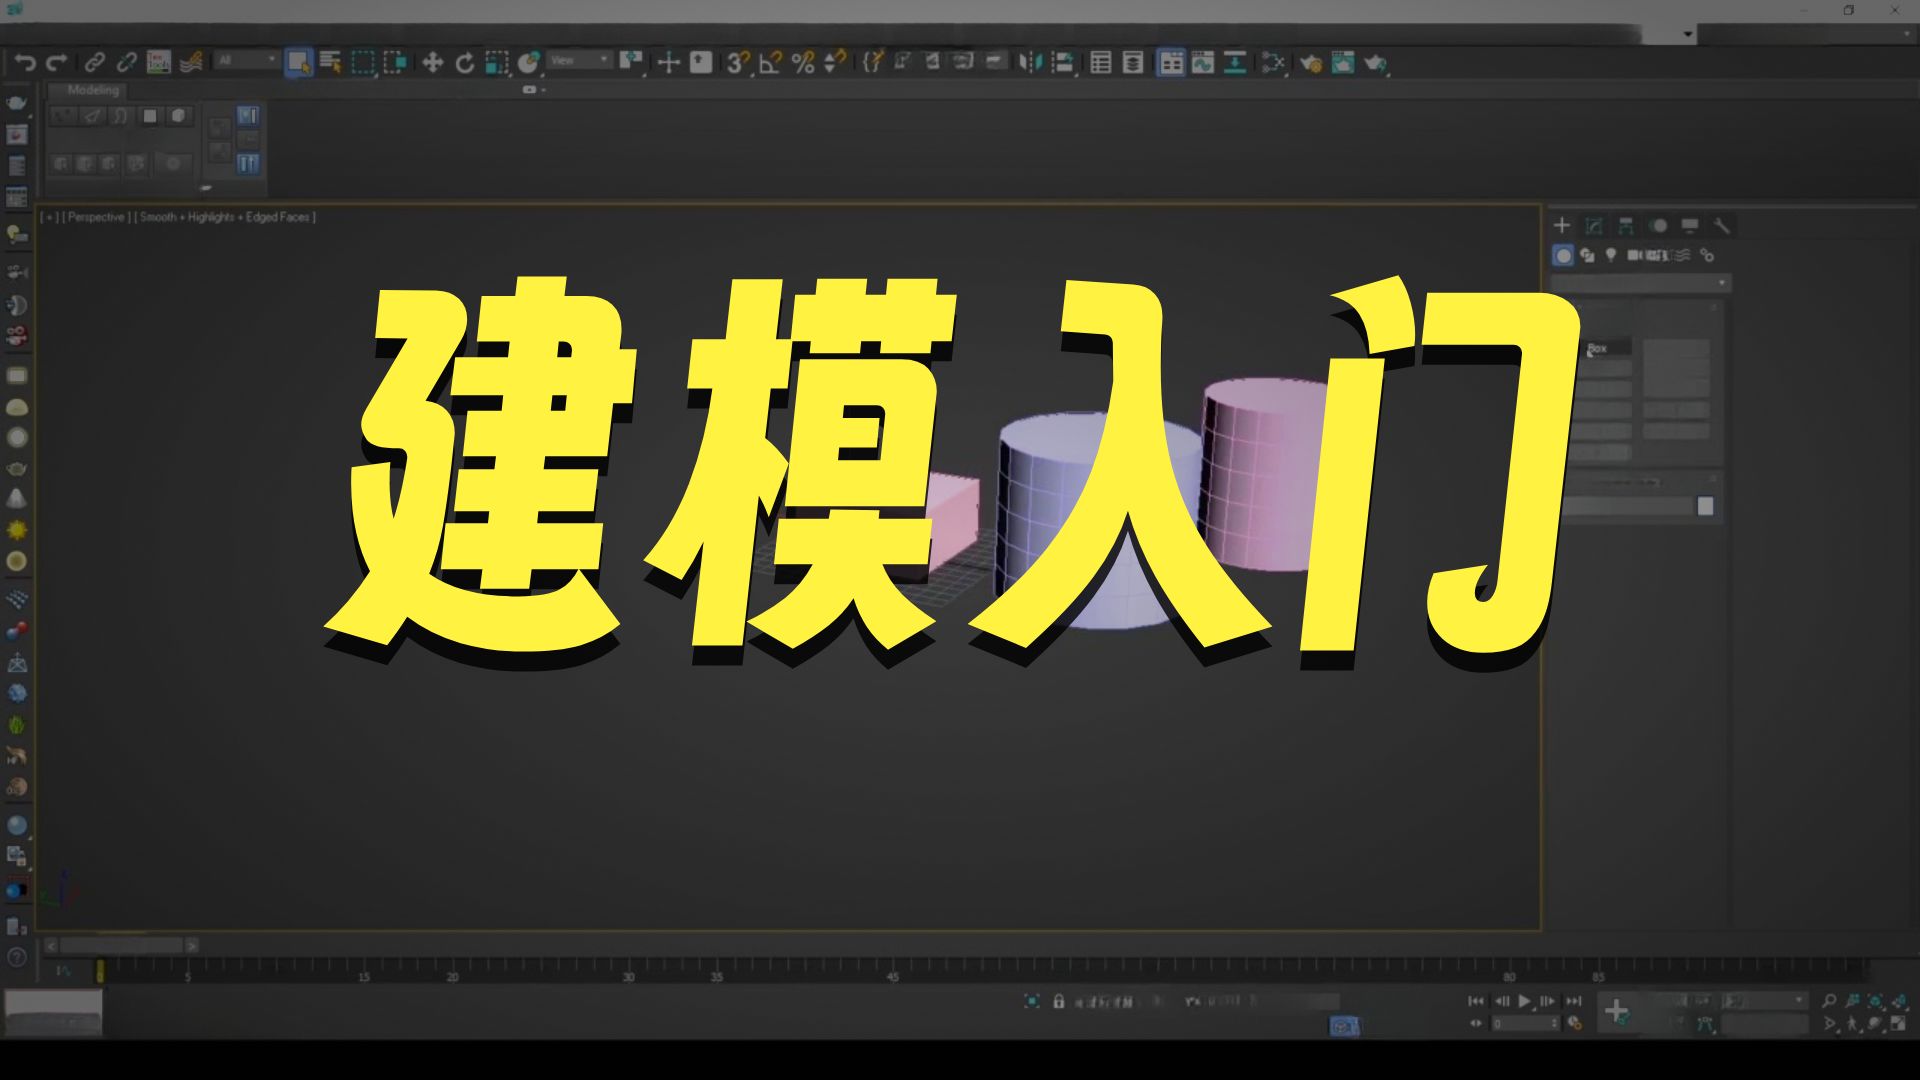
Task: Toggle Percent Snap button
Action: tap(802, 63)
